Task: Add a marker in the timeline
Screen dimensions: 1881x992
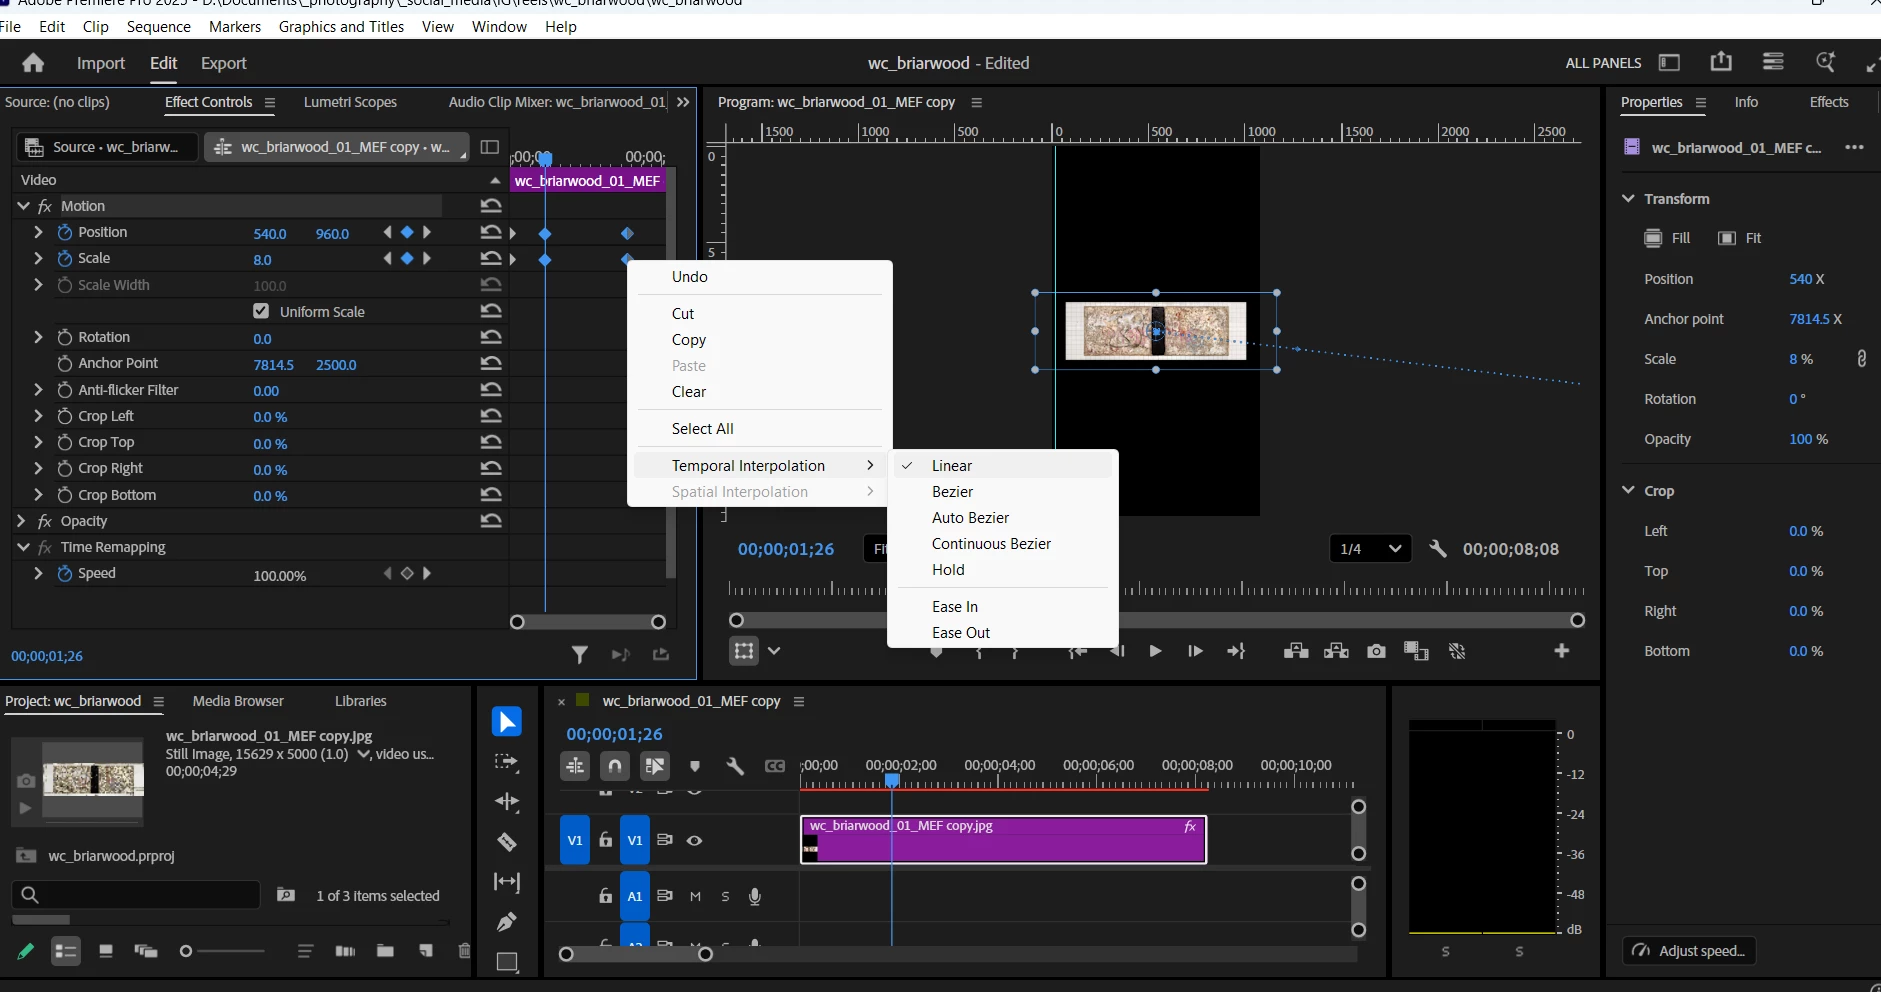Action: [695, 766]
